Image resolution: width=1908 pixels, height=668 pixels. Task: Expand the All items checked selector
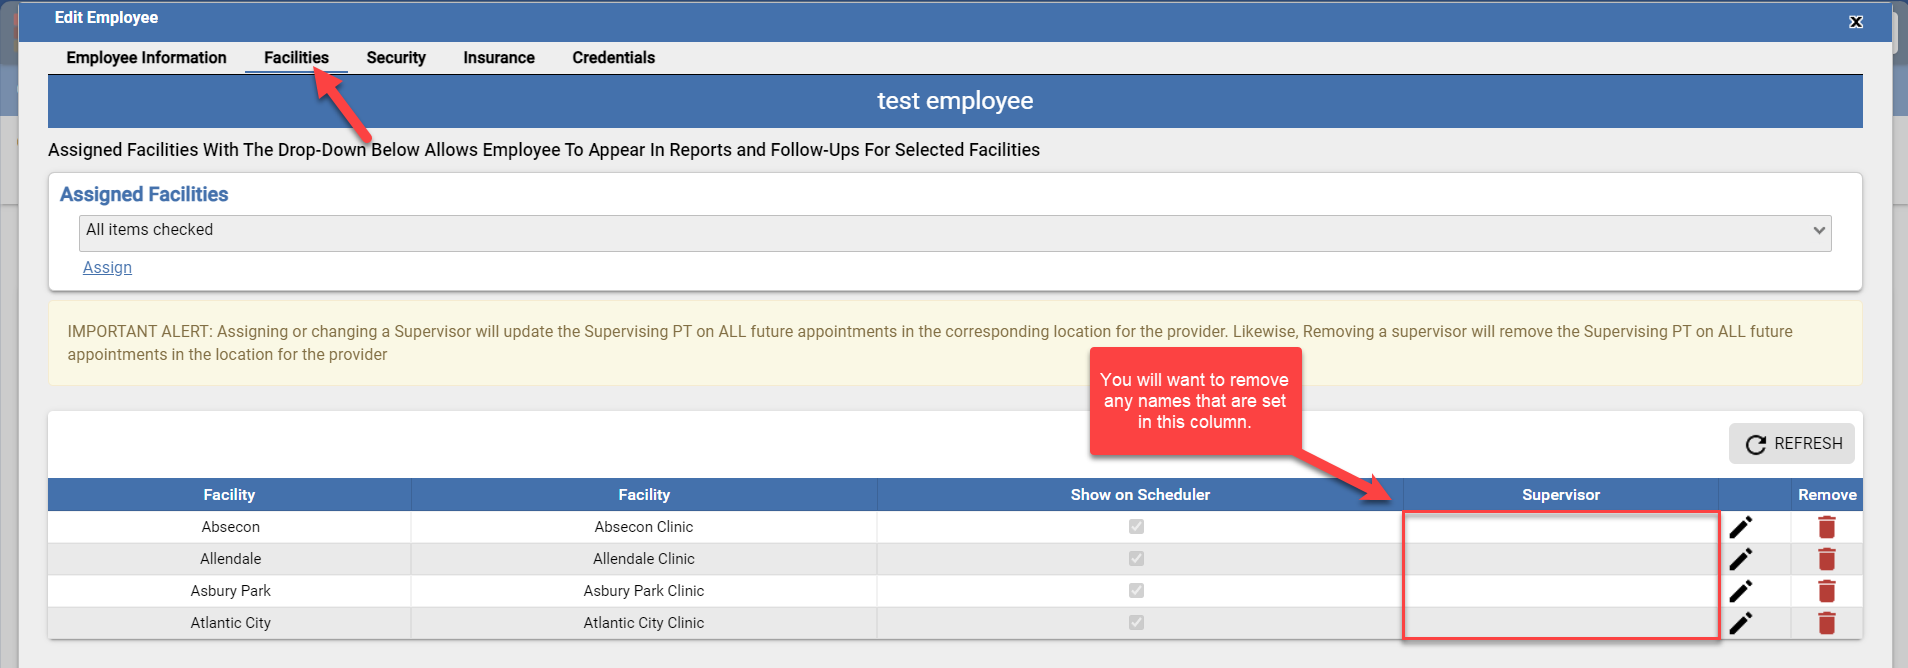point(955,232)
